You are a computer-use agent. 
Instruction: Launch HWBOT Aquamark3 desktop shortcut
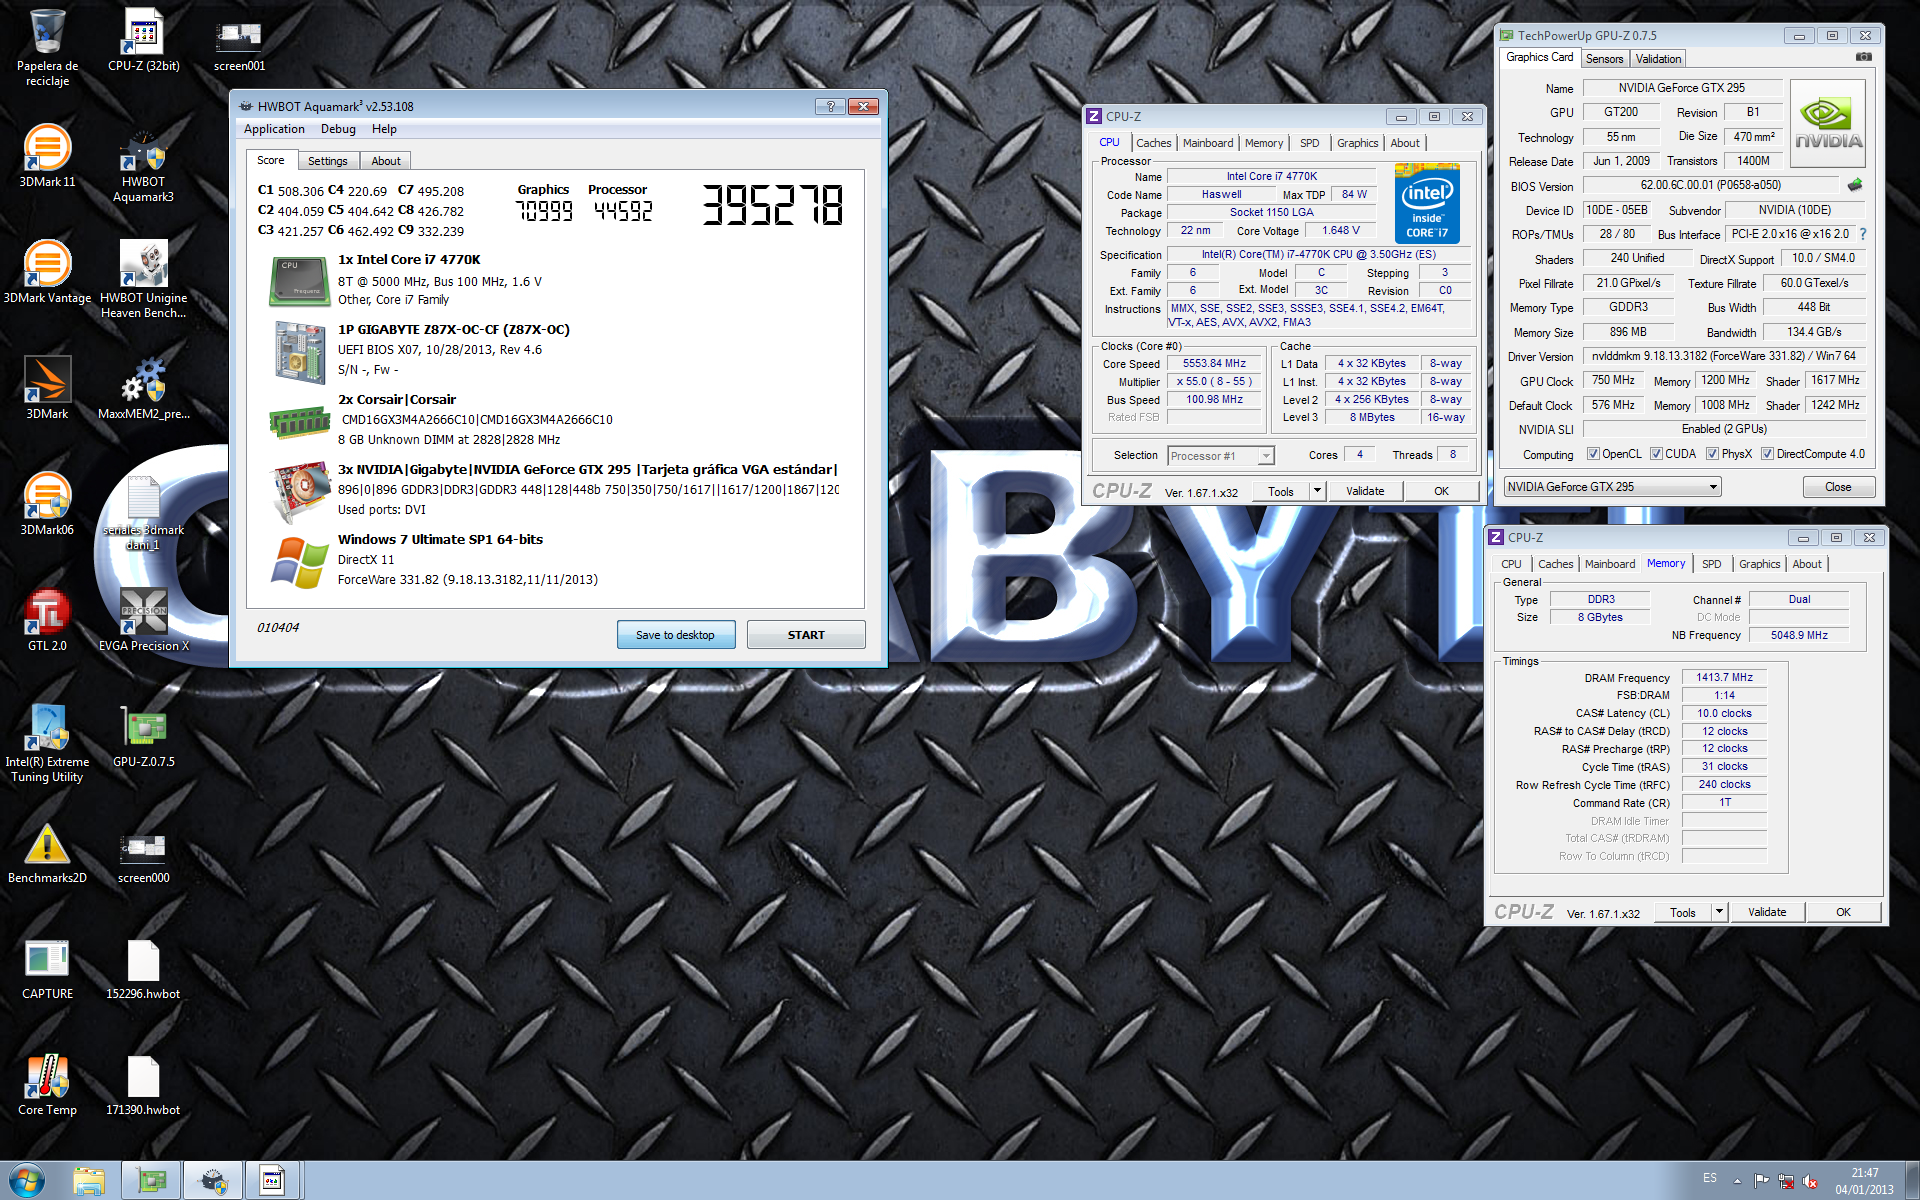[x=143, y=165]
